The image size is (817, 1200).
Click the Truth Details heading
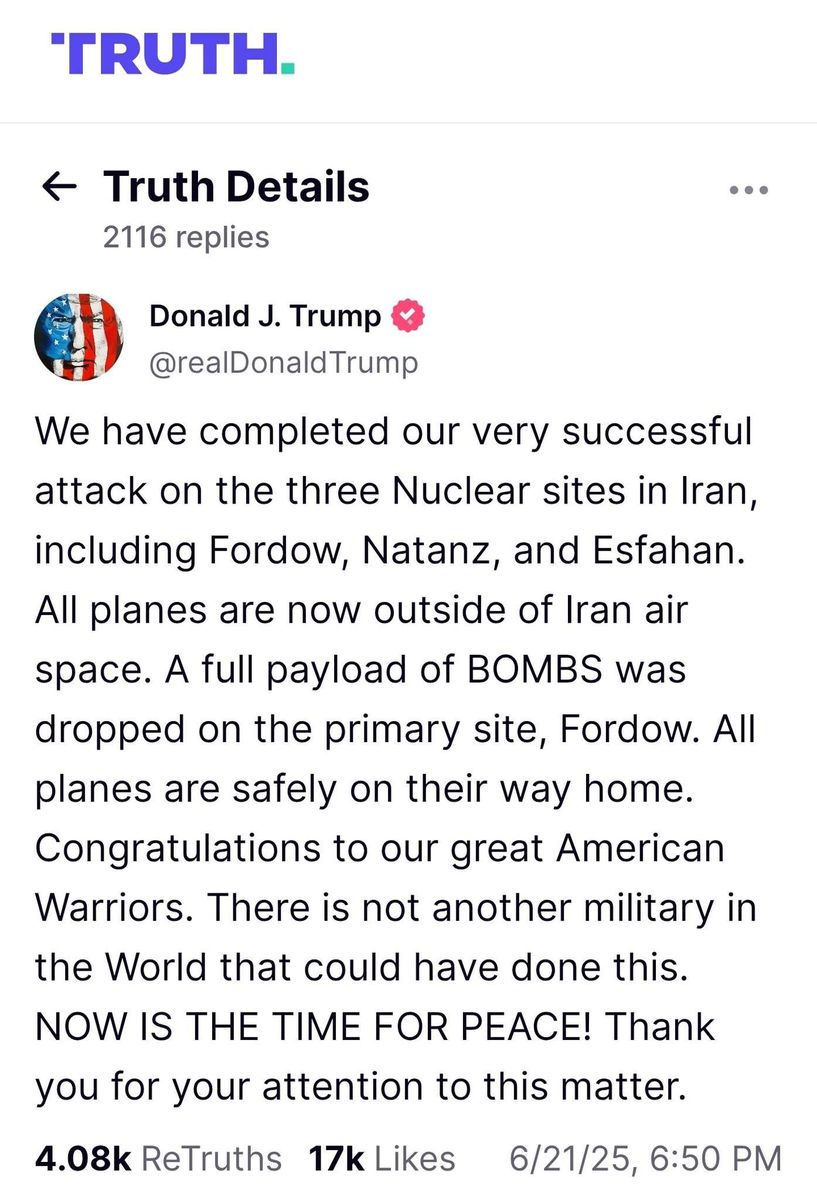[x=236, y=187]
